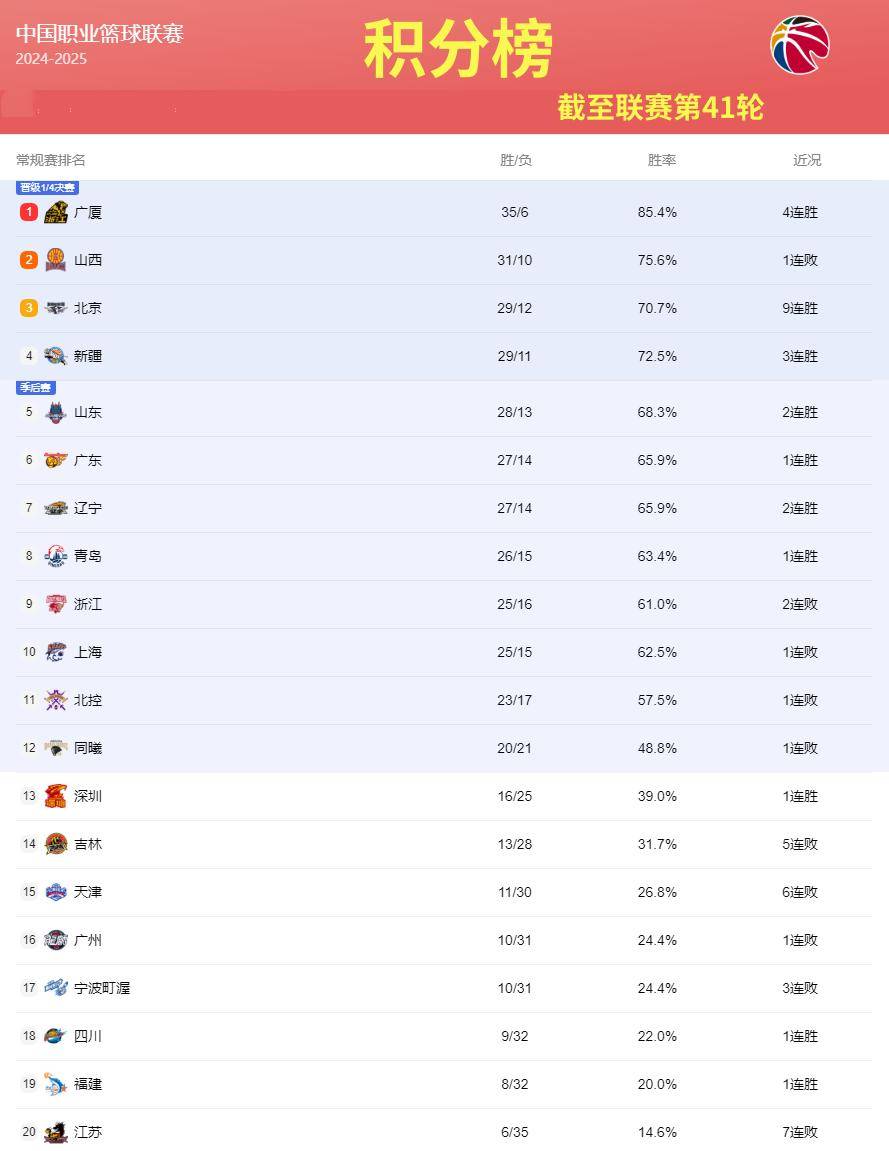Click the 江苏 team logo
Viewport: 889px width, 1151px height.
coord(56,1132)
